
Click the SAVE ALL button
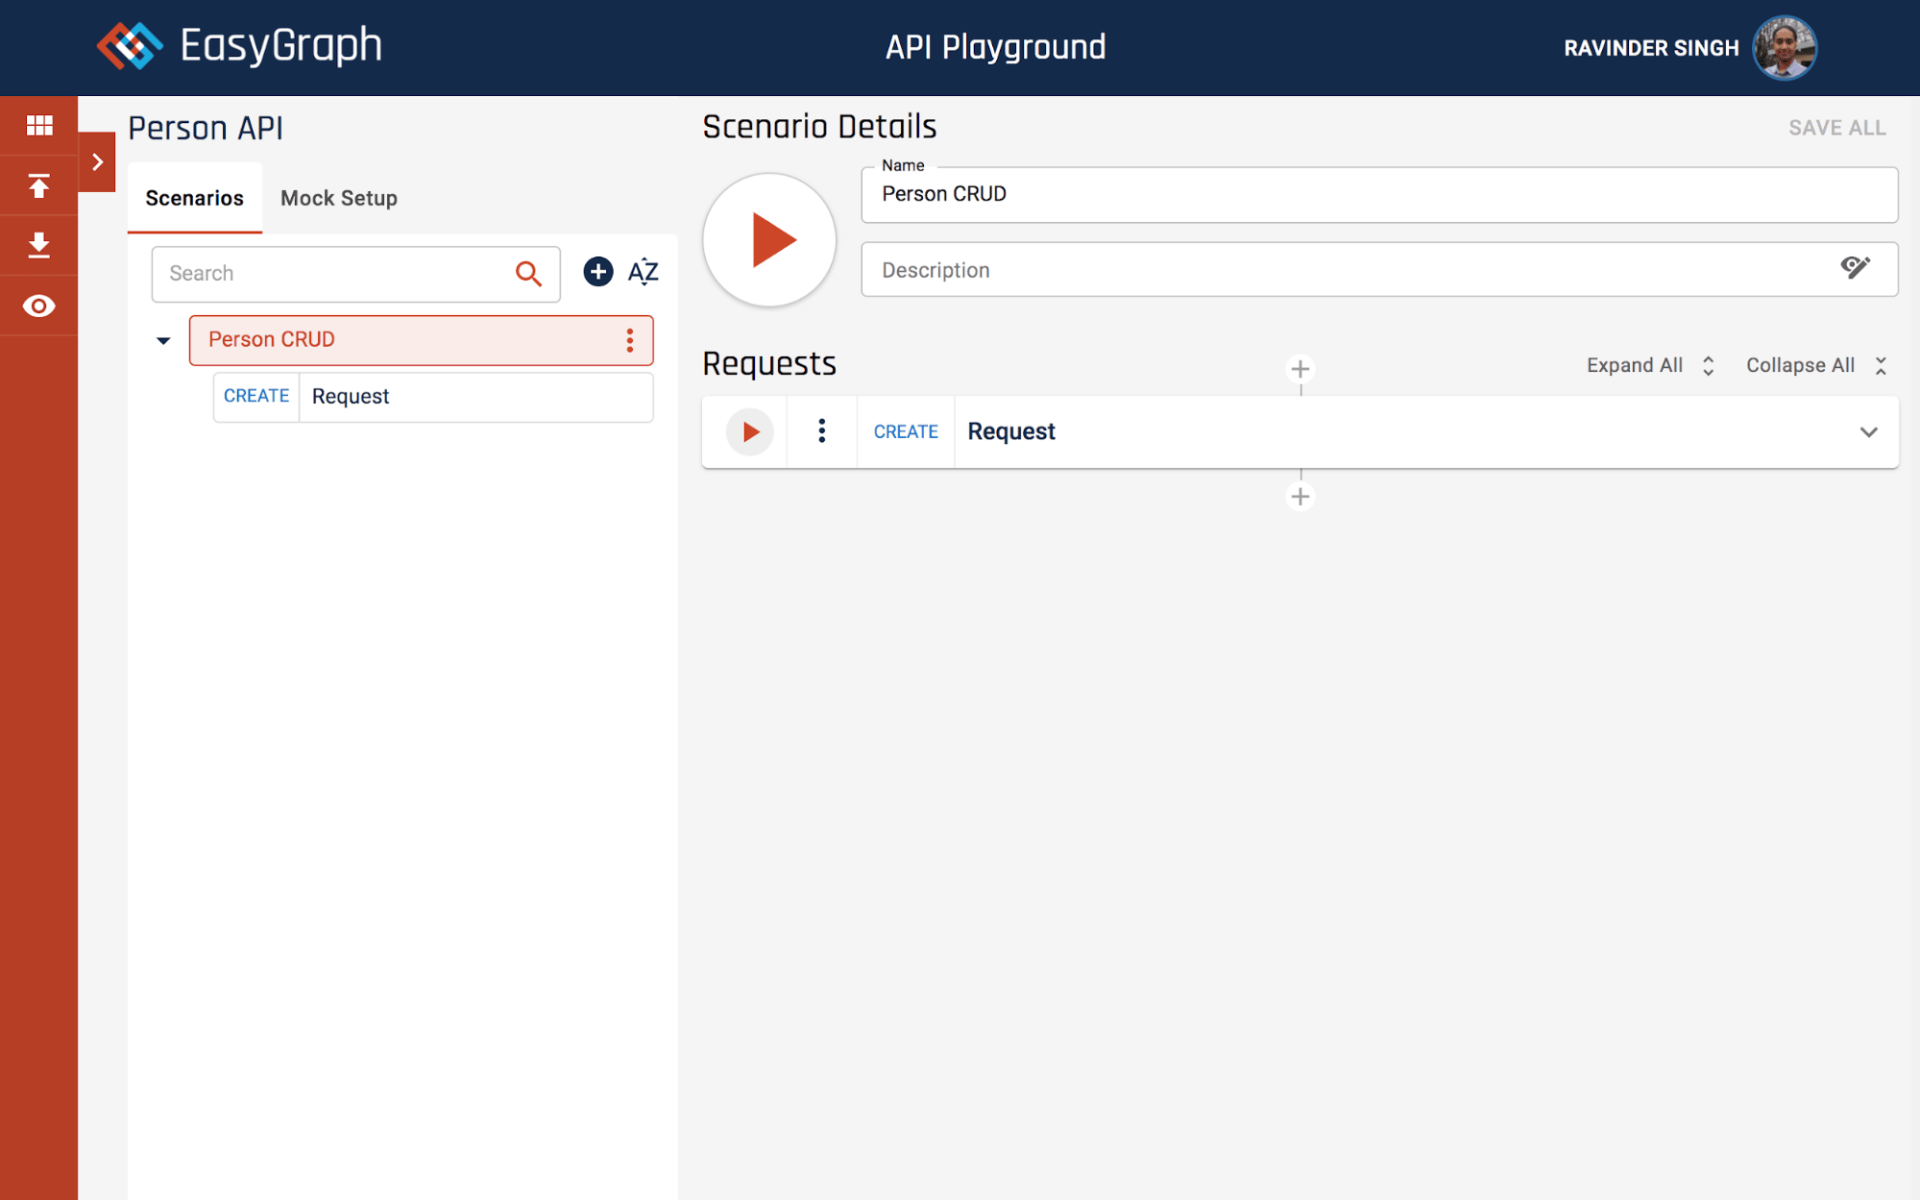1836,128
